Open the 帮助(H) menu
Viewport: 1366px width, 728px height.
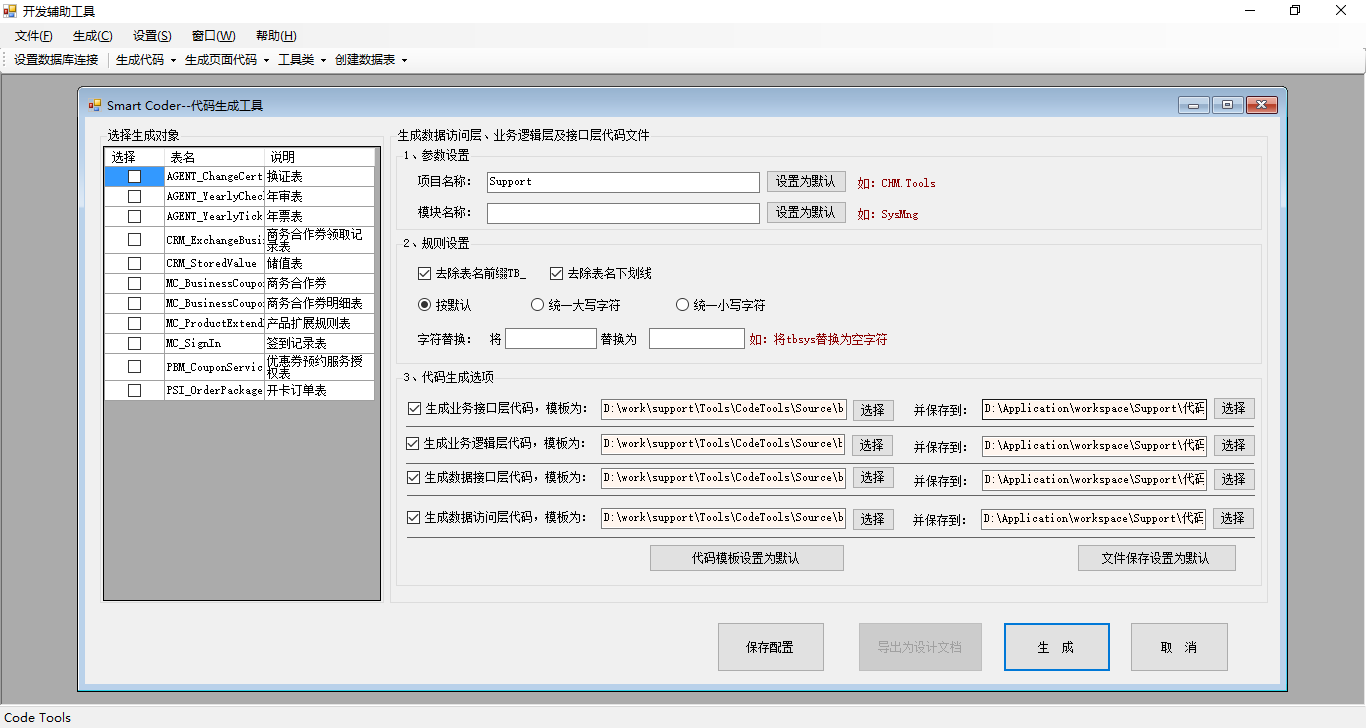[x=275, y=36]
